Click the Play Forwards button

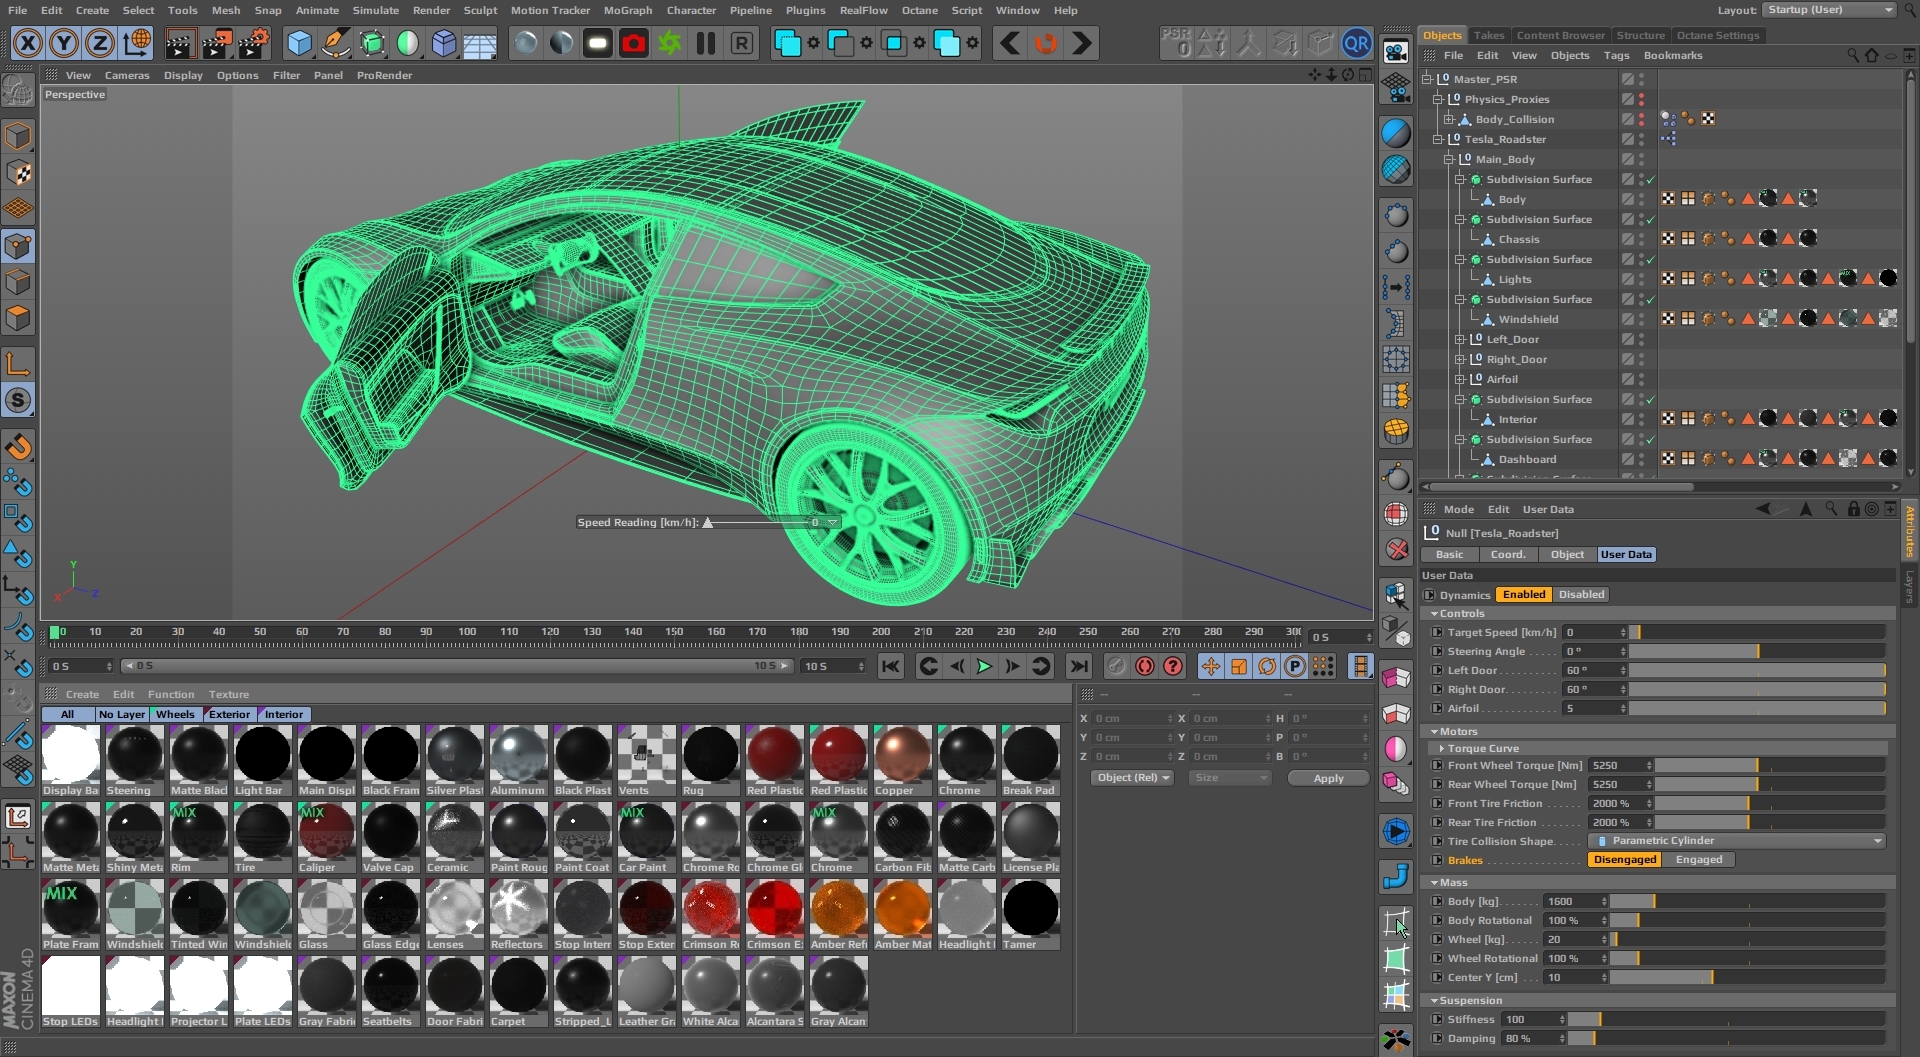coord(984,666)
